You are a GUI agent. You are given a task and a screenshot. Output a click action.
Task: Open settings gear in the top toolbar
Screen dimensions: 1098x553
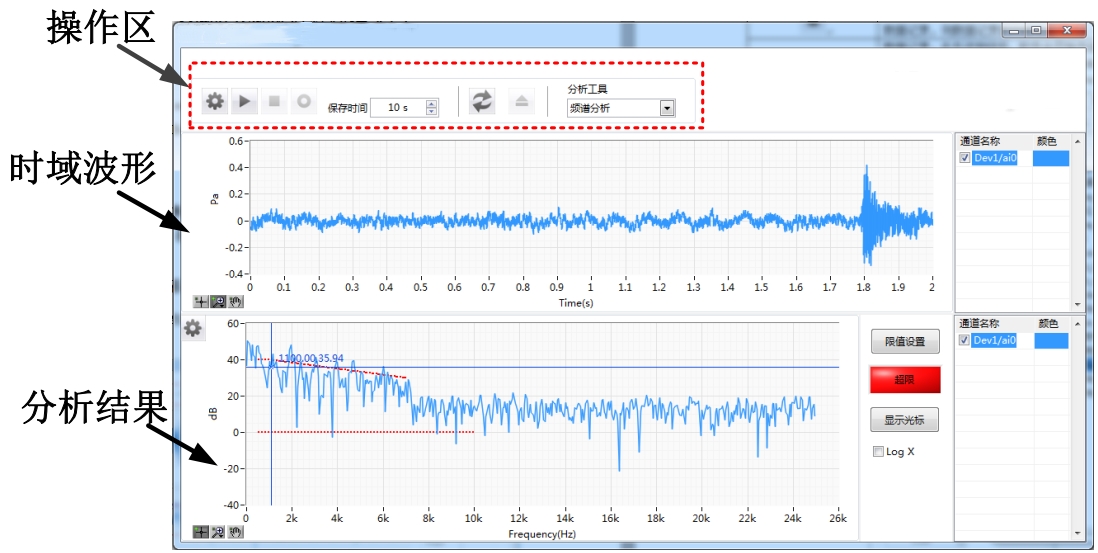click(214, 101)
